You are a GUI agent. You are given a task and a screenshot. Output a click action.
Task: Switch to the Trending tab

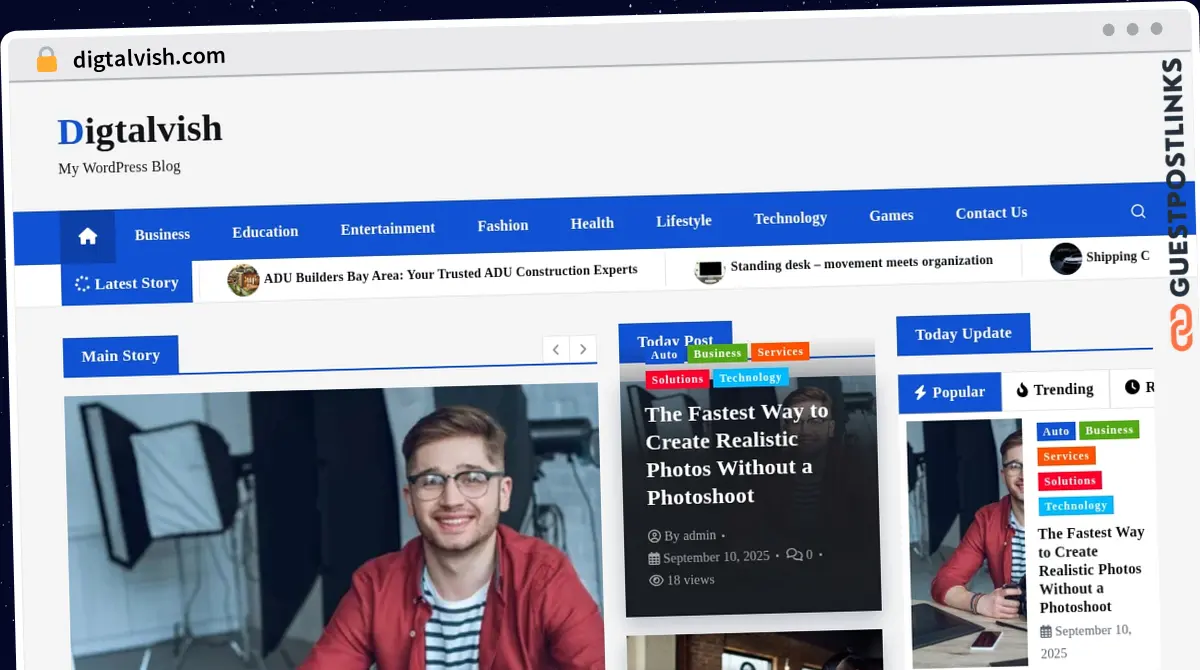coord(1054,389)
